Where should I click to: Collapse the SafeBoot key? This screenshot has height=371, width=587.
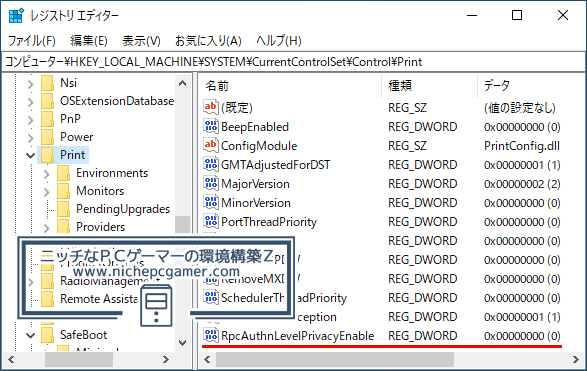click(x=31, y=335)
